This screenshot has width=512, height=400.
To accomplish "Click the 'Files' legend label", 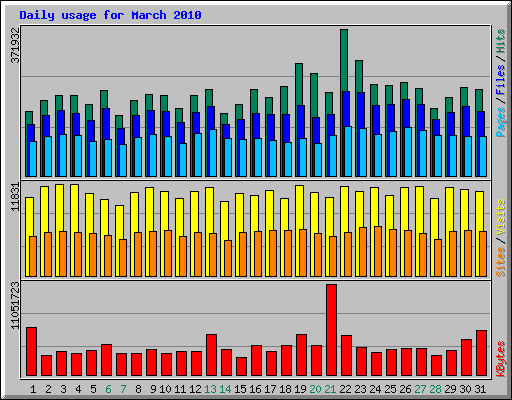I will [501, 80].
